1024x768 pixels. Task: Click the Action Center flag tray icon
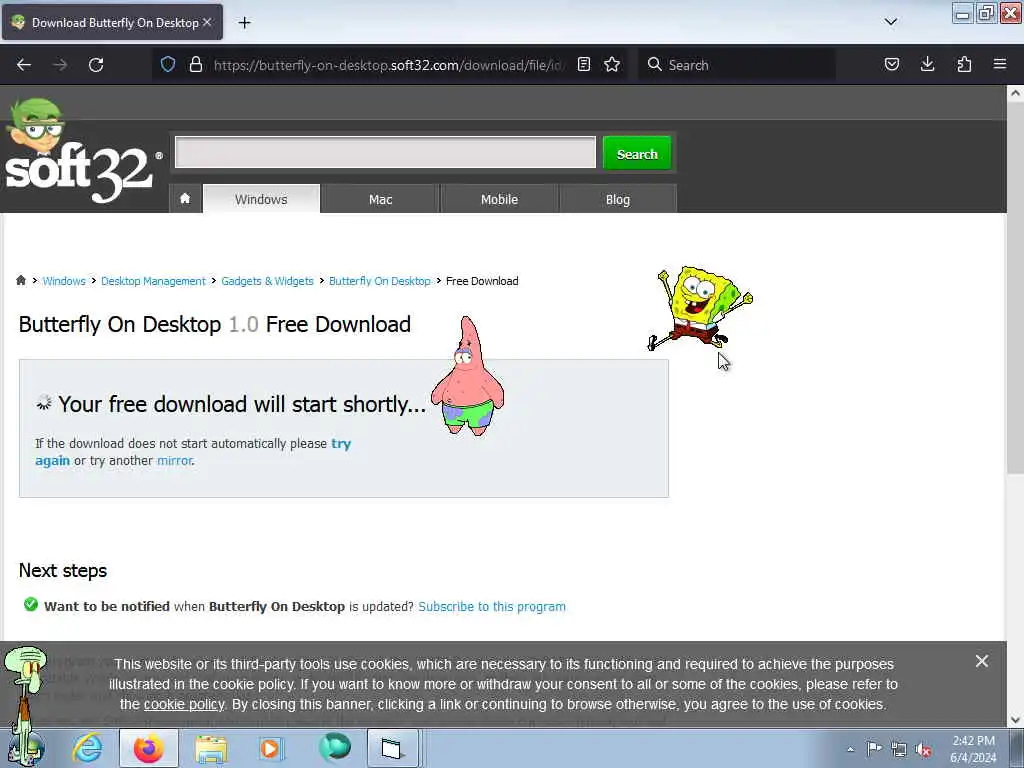click(874, 748)
